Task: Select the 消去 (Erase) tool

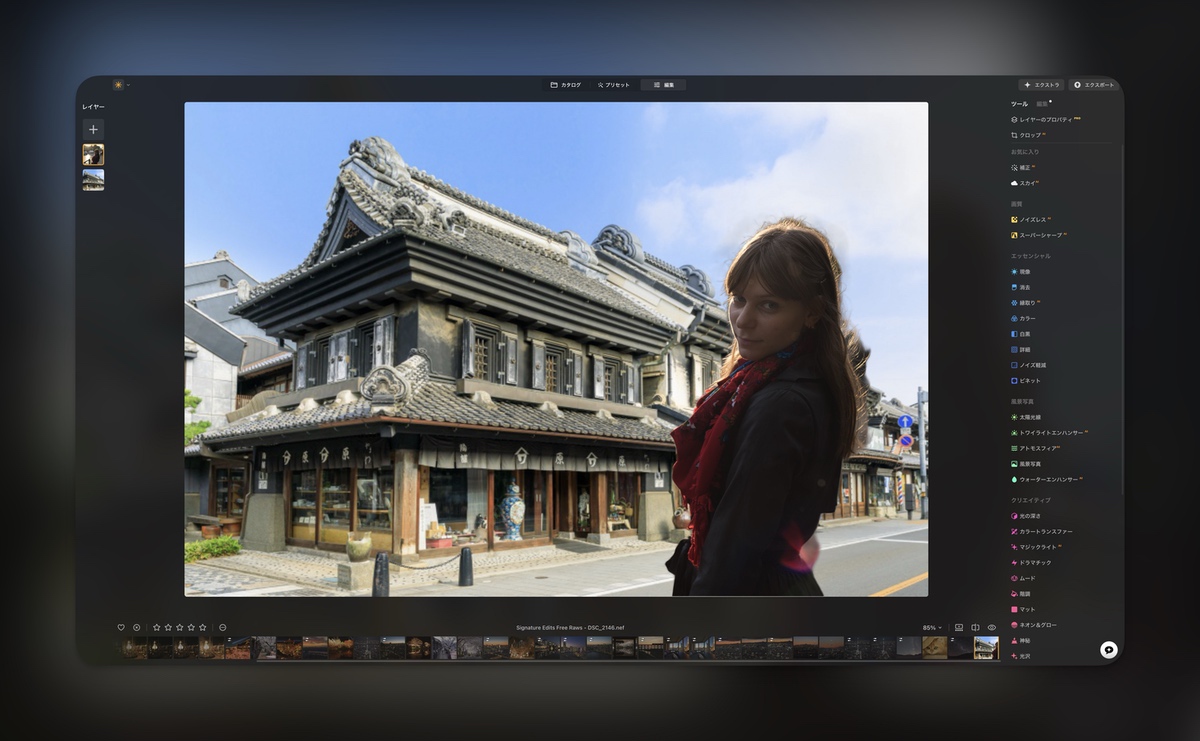Action: [x=1024, y=287]
